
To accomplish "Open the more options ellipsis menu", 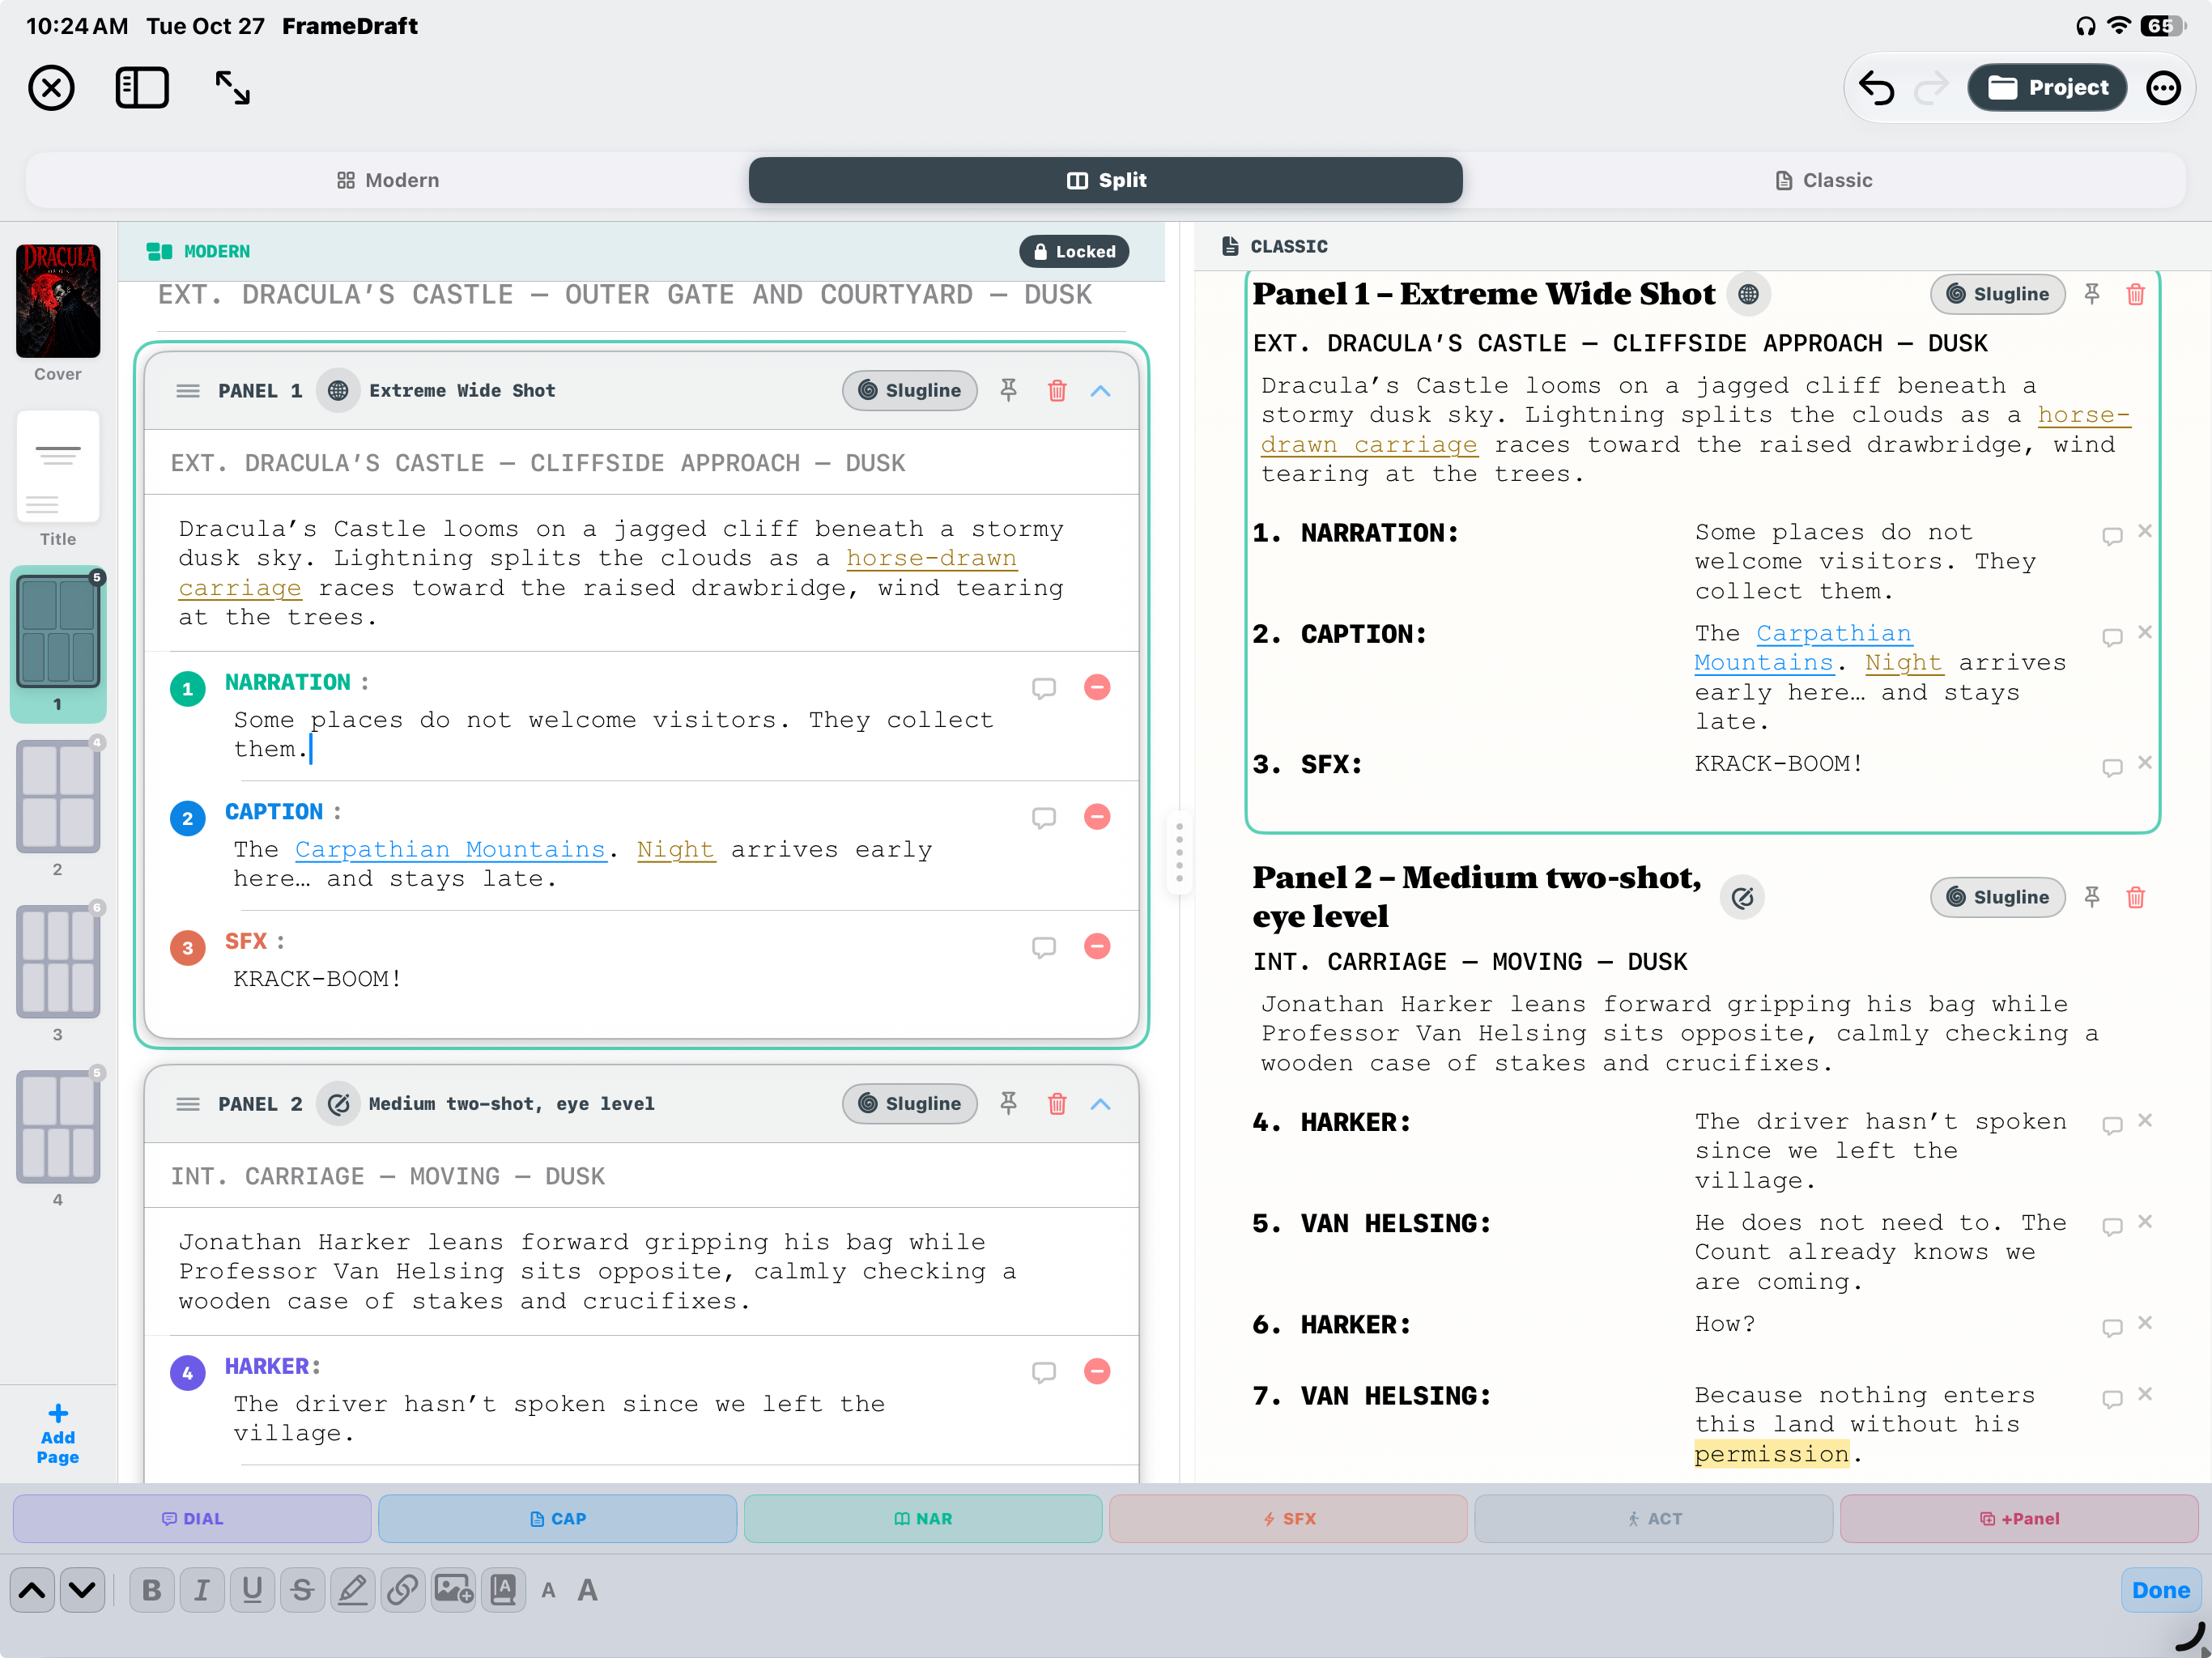I will coord(2164,88).
